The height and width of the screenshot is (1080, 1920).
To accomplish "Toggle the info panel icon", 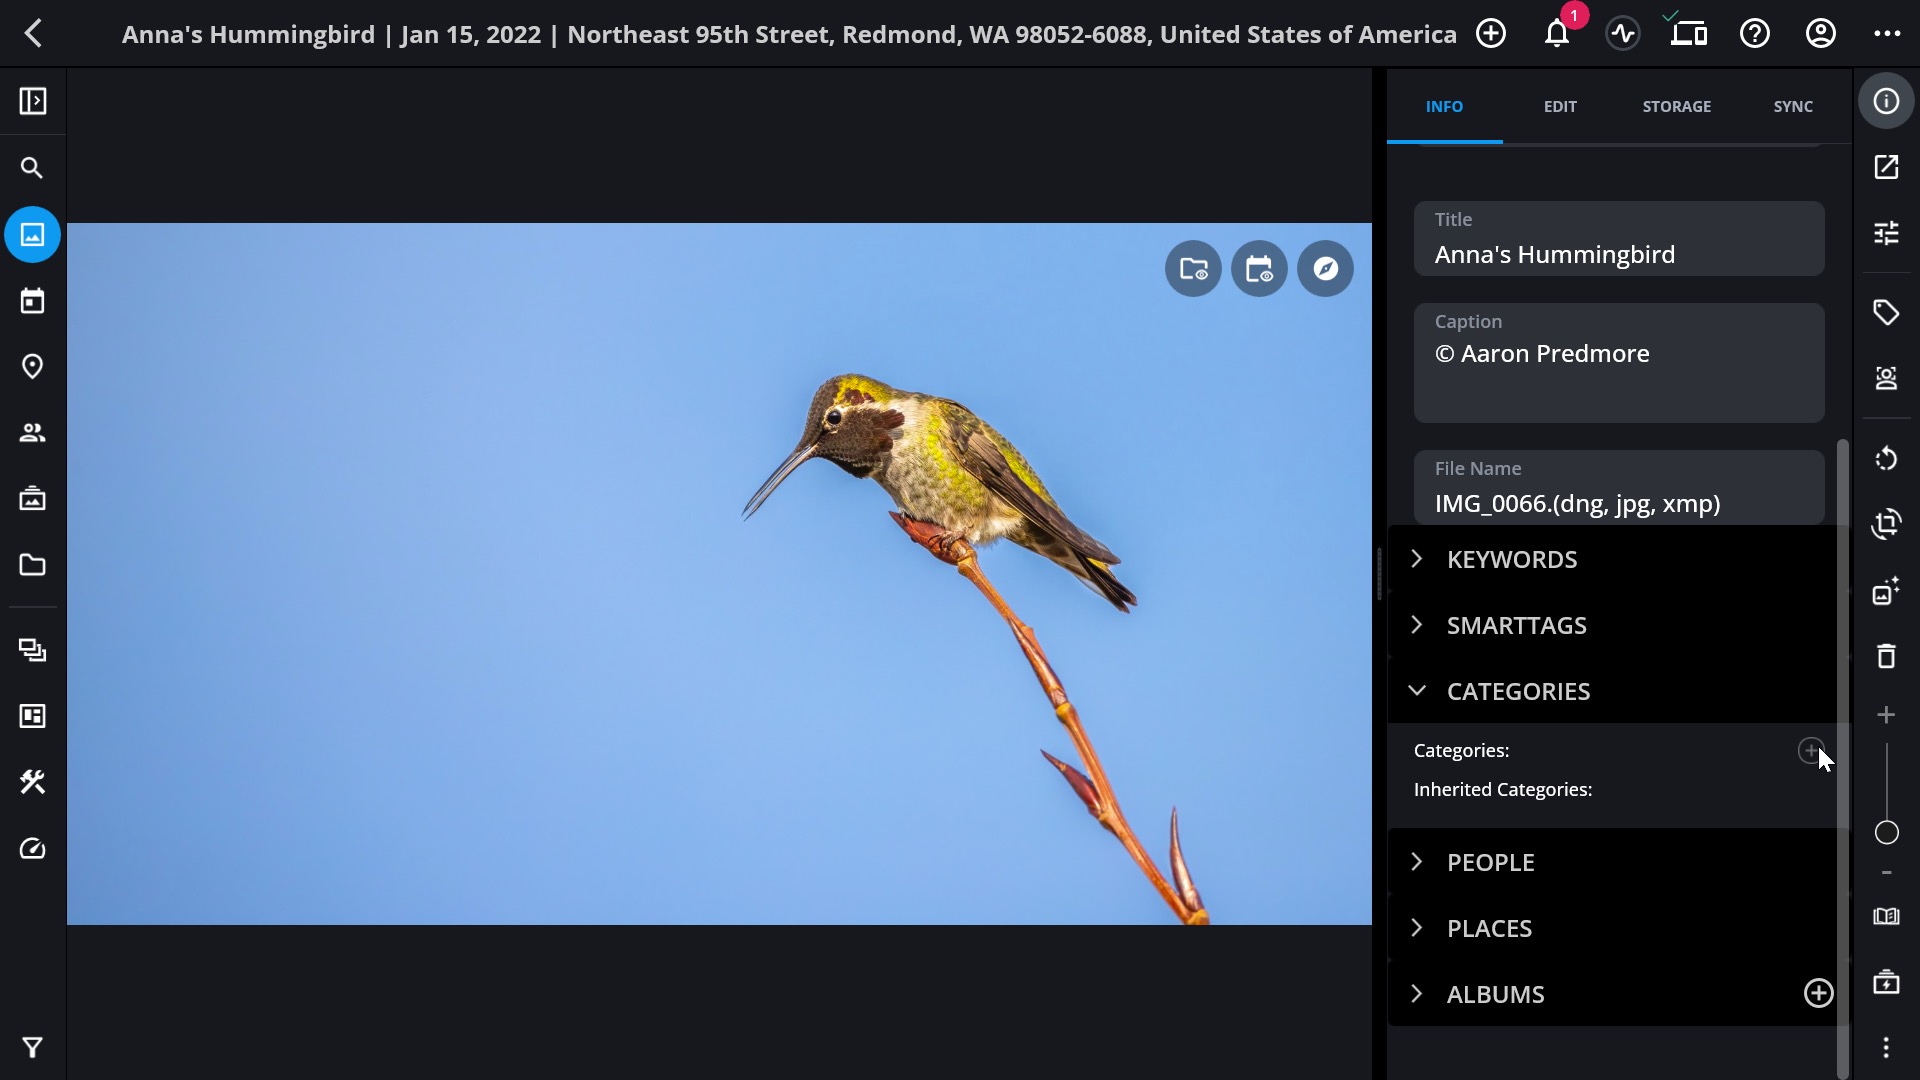I will pyautogui.click(x=1886, y=101).
